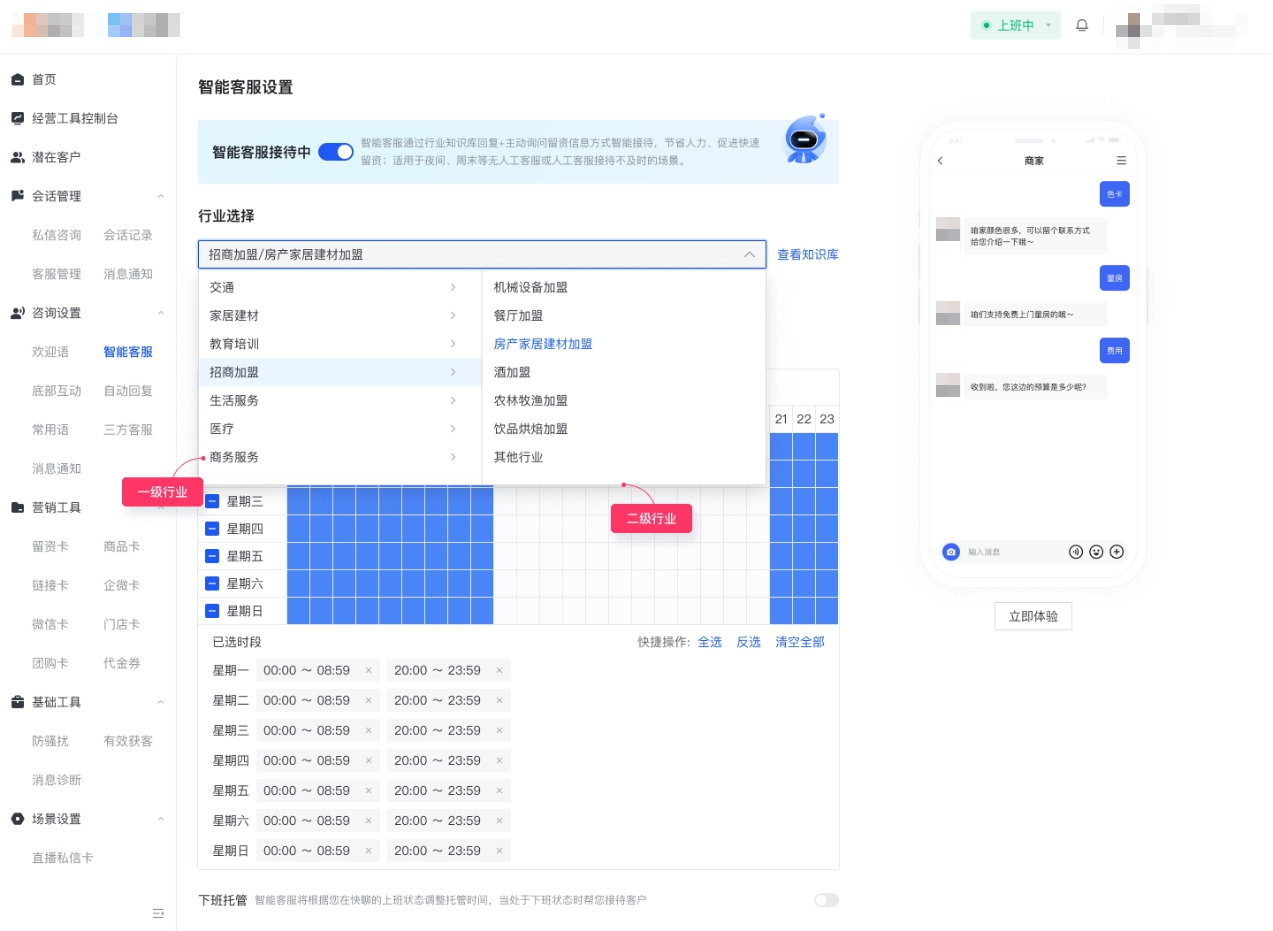Screen dimensions: 1273x931
Task: Choose 商务服务 first-level industry
Action: click(x=340, y=457)
